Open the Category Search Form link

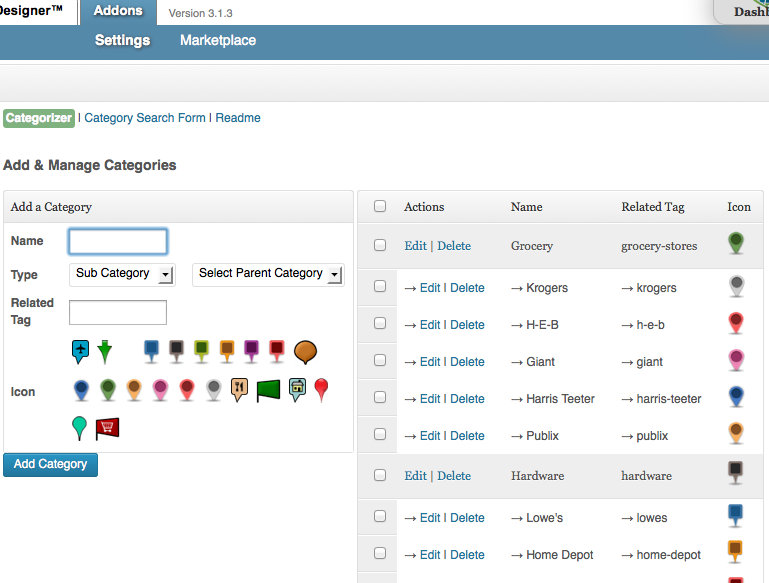point(145,118)
